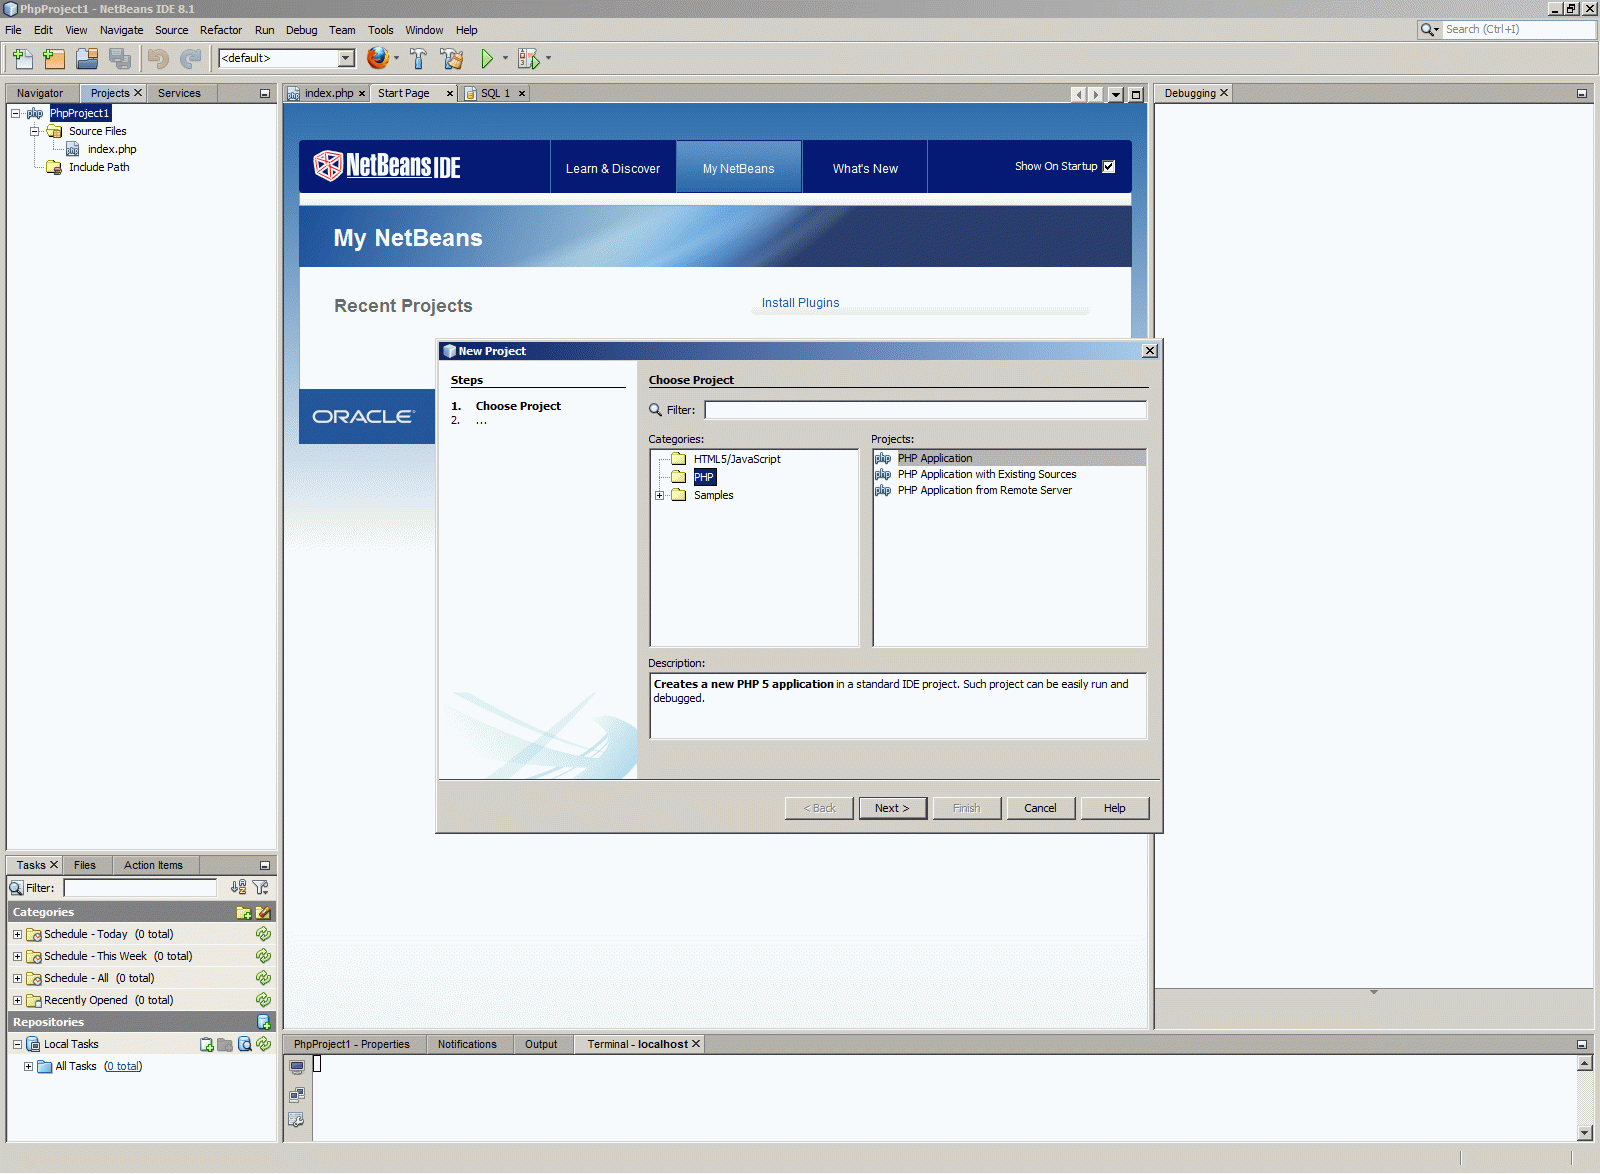Select PHP Application with Existing Sources

987,474
